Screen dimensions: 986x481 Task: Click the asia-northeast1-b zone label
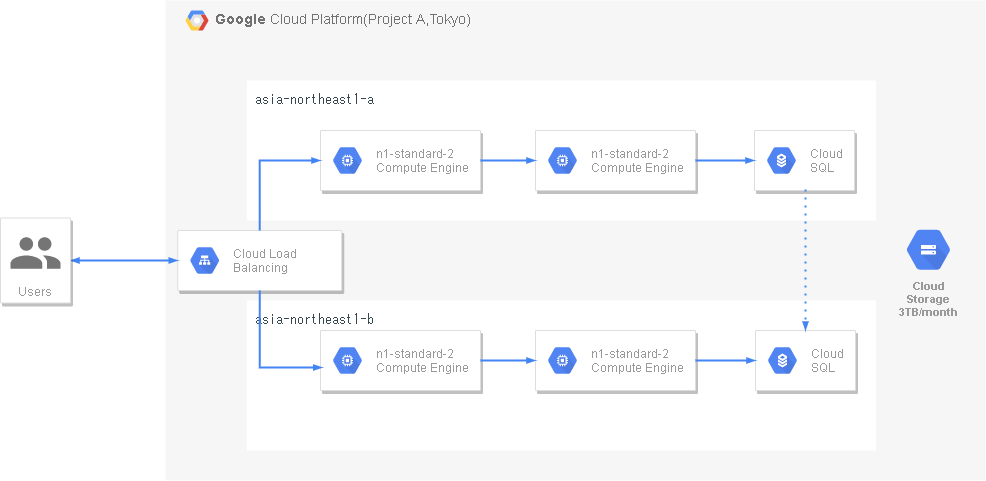[x=314, y=319]
